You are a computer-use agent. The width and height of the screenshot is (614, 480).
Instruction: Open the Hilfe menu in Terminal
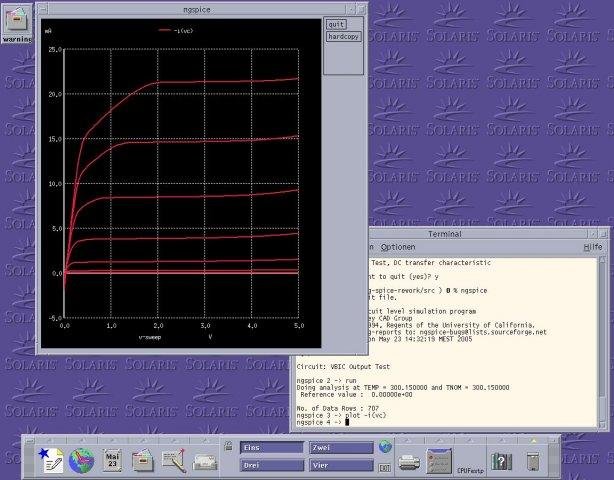point(592,247)
